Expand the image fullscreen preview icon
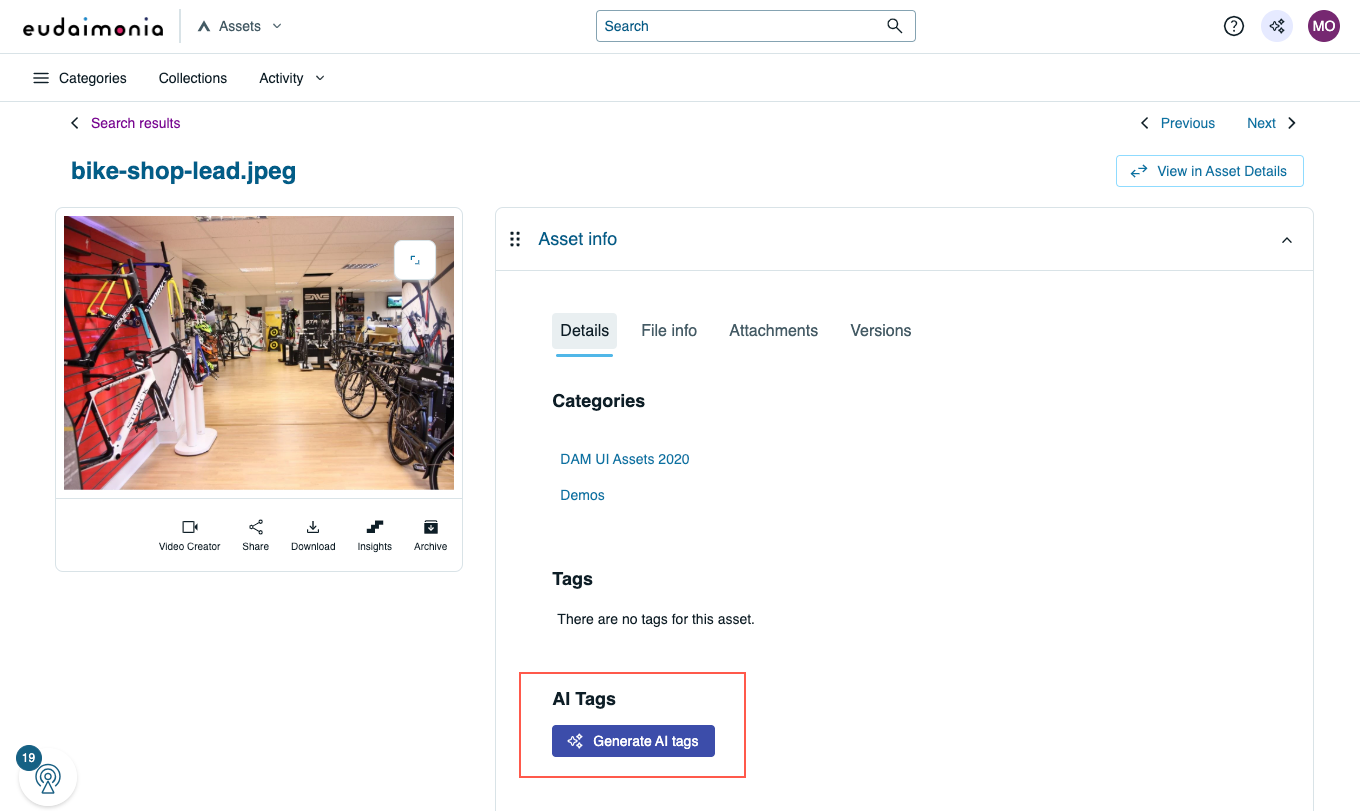The image size is (1360, 811). tap(415, 260)
